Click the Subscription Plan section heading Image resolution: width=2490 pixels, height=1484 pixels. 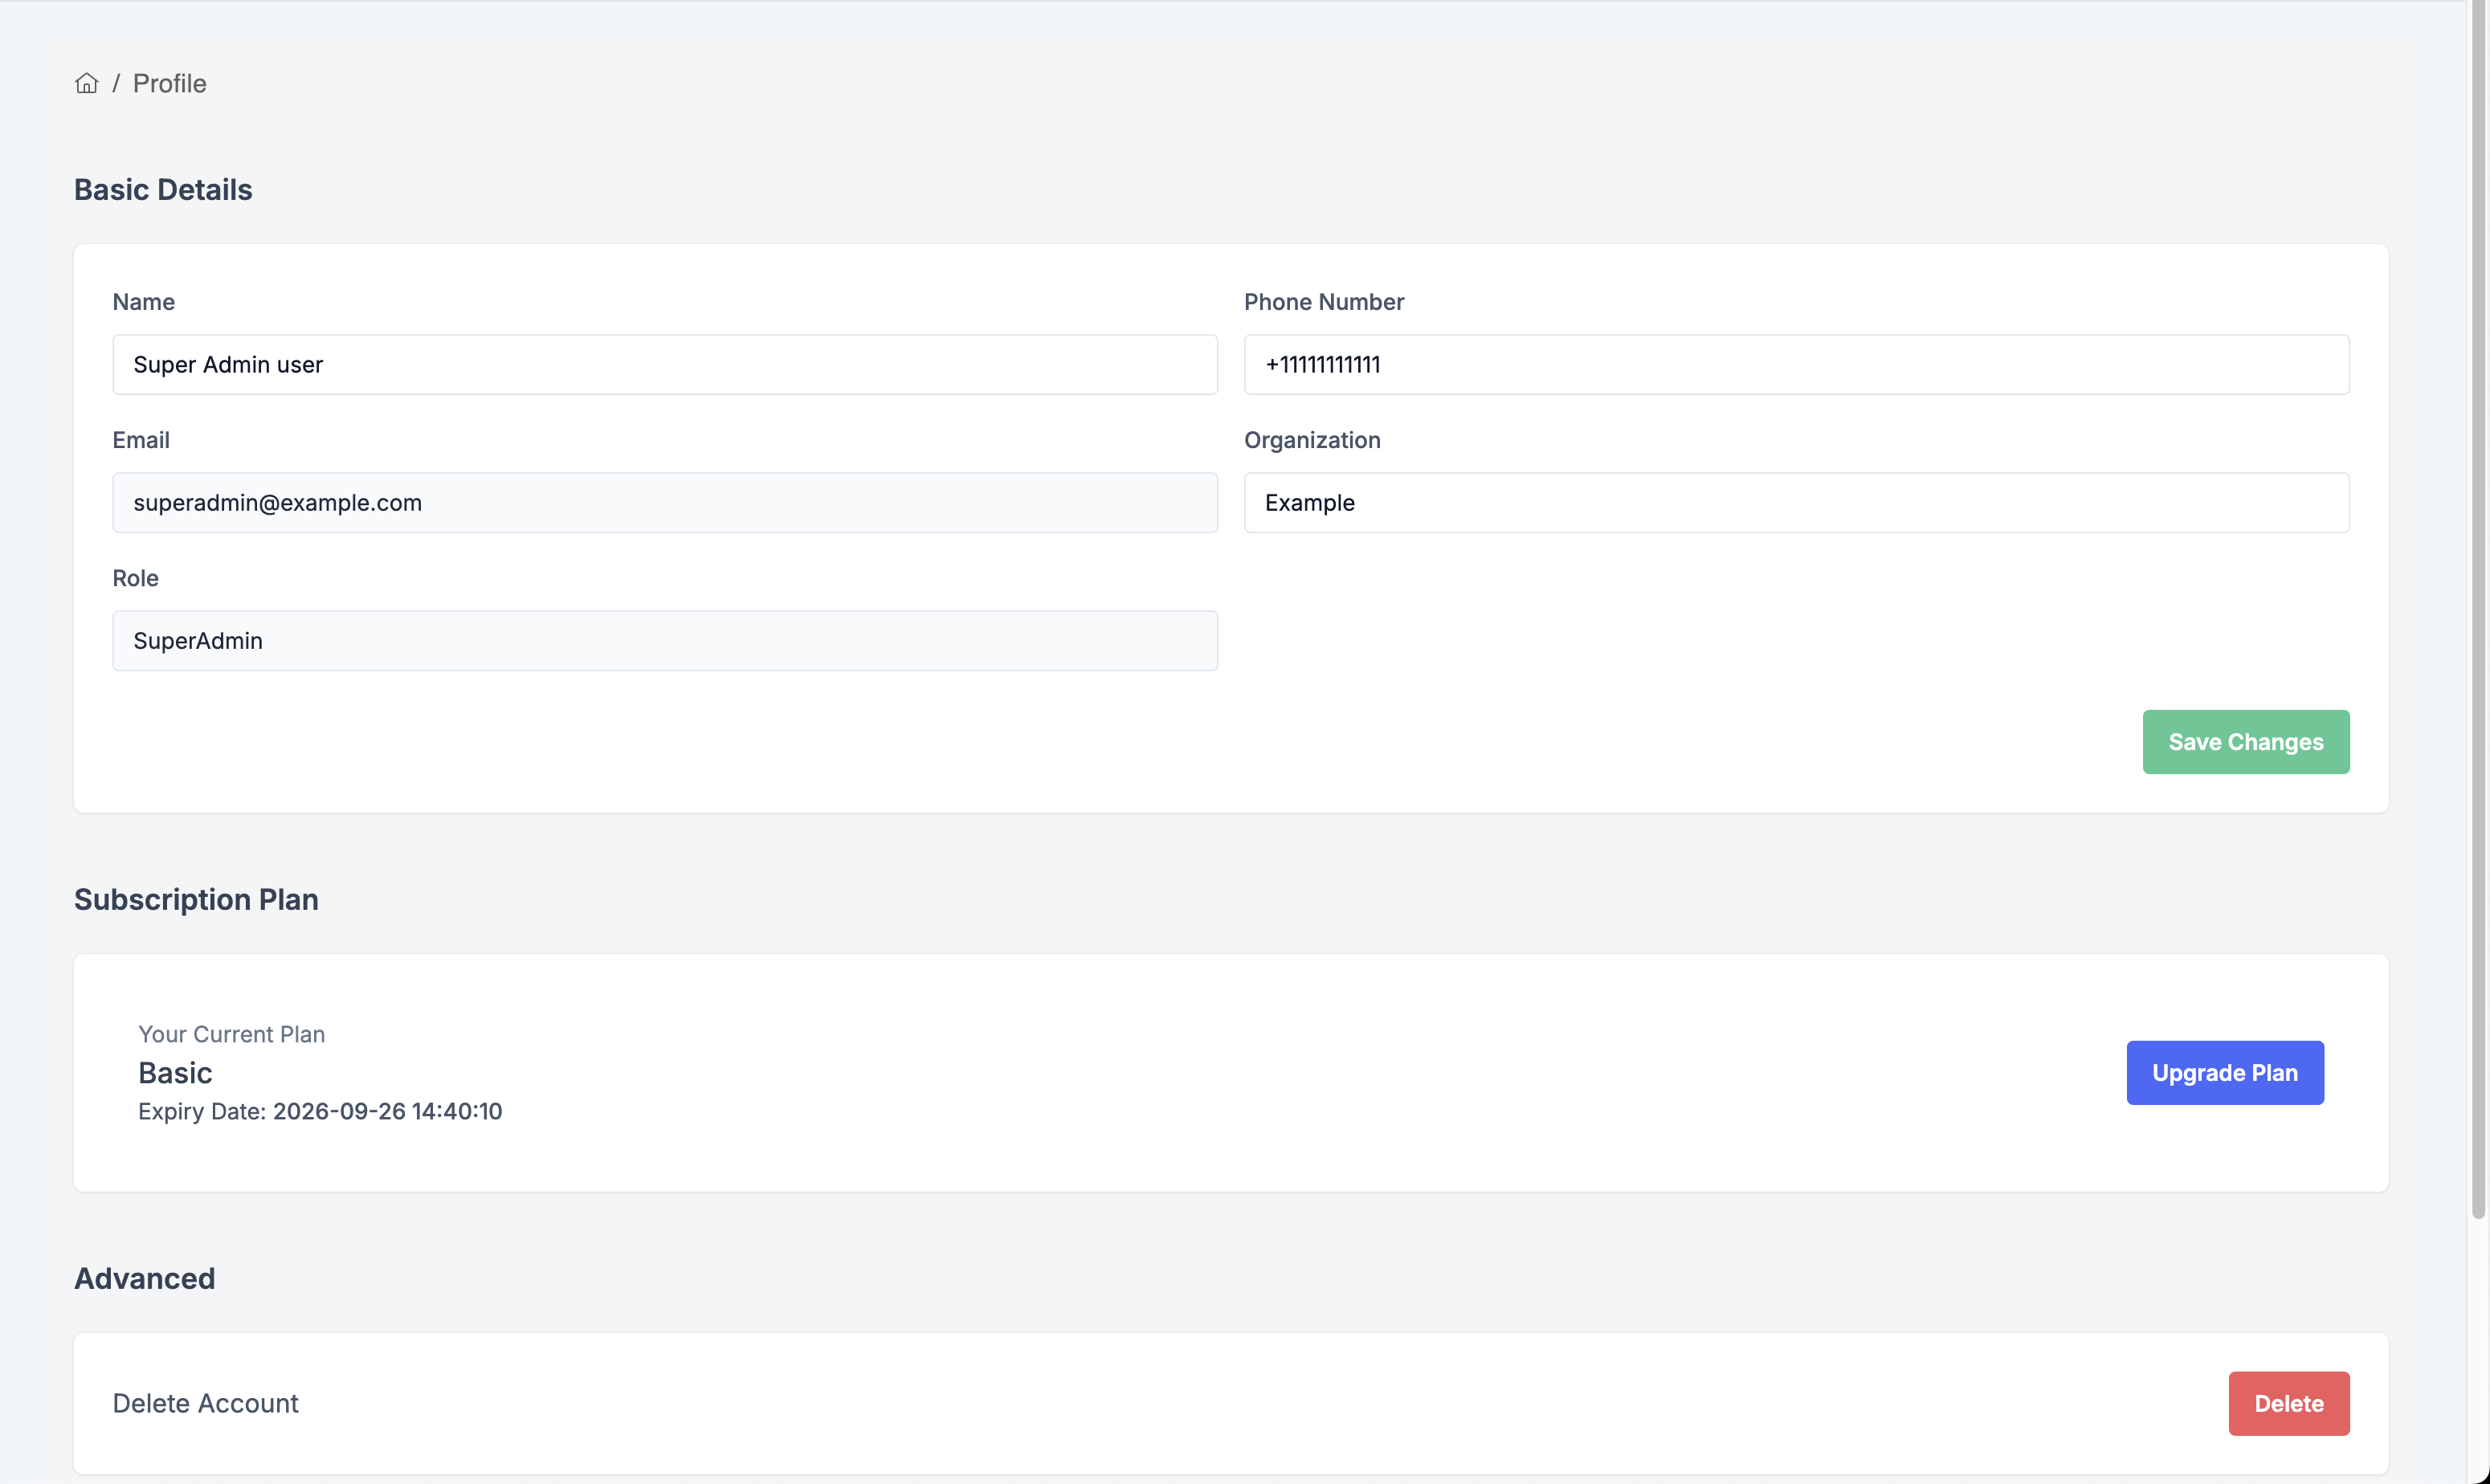click(x=195, y=899)
